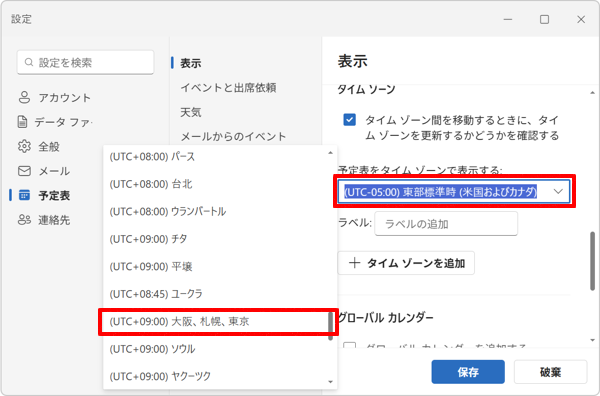The image size is (600, 396).
Task: Choose (UTC+09:00) 大阪、札幌、東京 option
Action: pyautogui.click(x=218, y=321)
